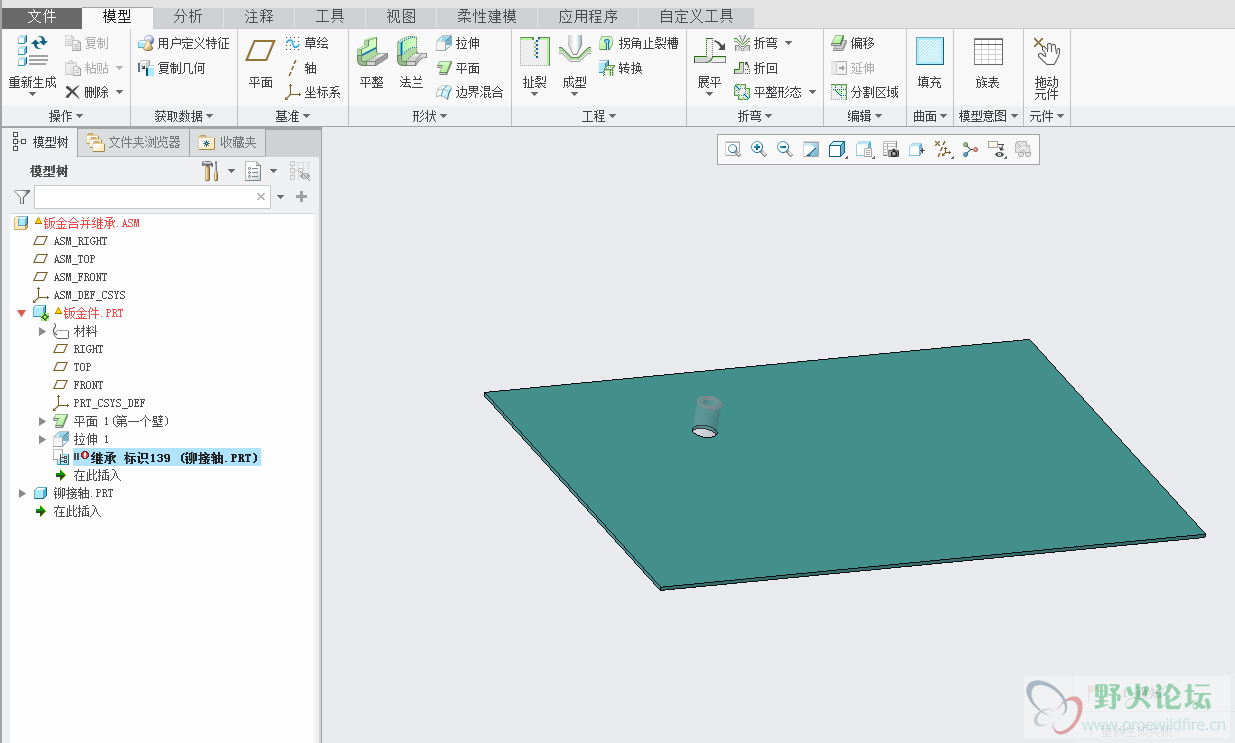Open the 工程 group dropdown
The width and height of the screenshot is (1235, 743).
(599, 116)
